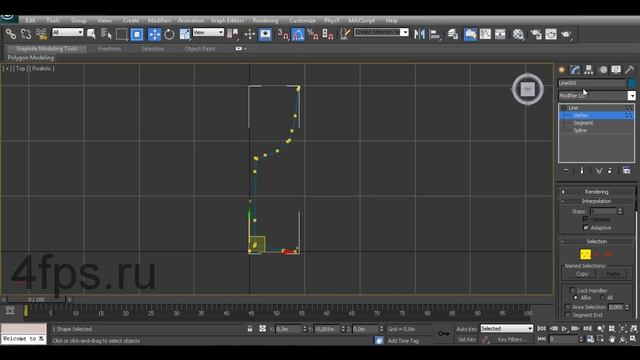Select Spline sub-object in modifier stack

click(x=580, y=131)
